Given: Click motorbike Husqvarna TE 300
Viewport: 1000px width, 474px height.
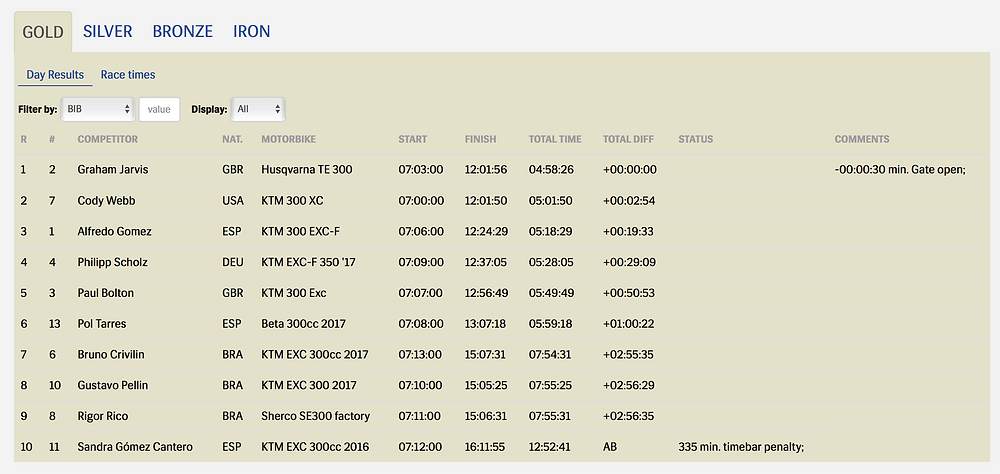Looking at the screenshot, I should (x=307, y=170).
